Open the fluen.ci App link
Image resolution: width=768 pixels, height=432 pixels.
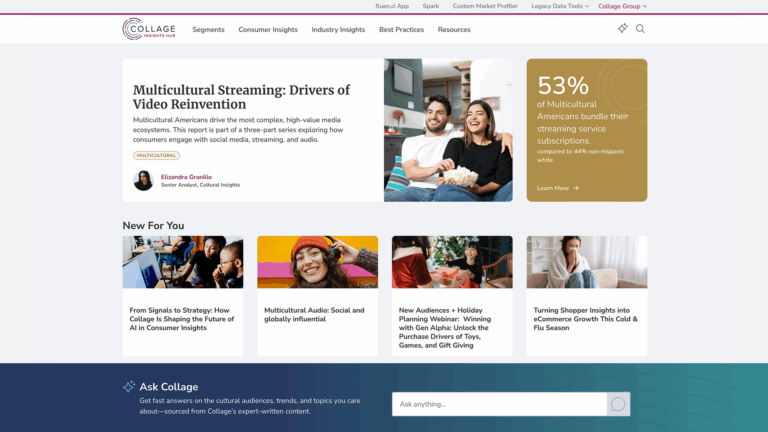coord(392,6)
